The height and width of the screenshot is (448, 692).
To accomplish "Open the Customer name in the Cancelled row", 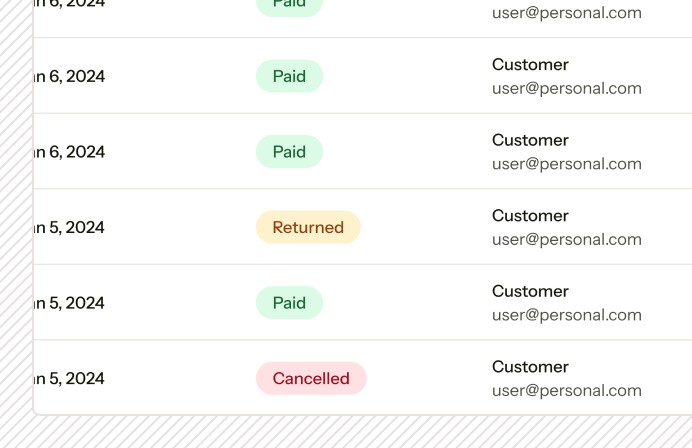I will pyautogui.click(x=530, y=367).
